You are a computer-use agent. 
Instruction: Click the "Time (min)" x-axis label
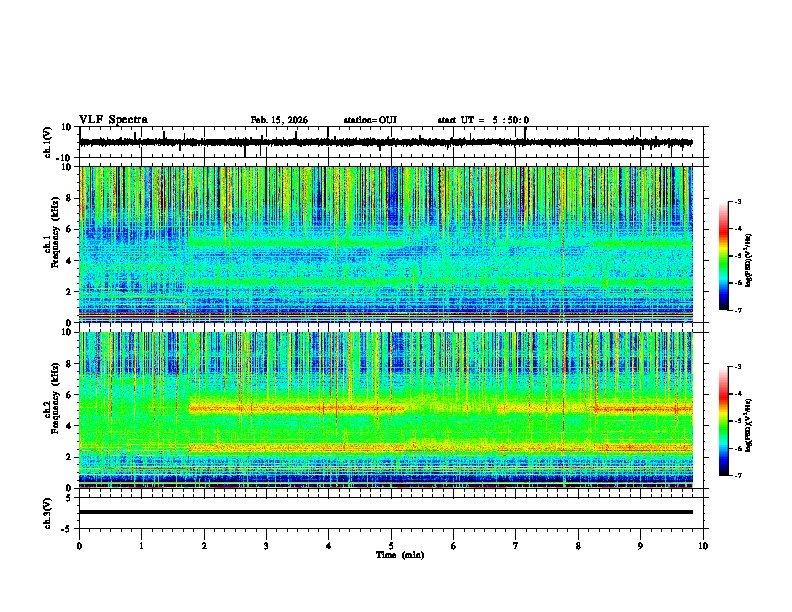tap(400, 555)
